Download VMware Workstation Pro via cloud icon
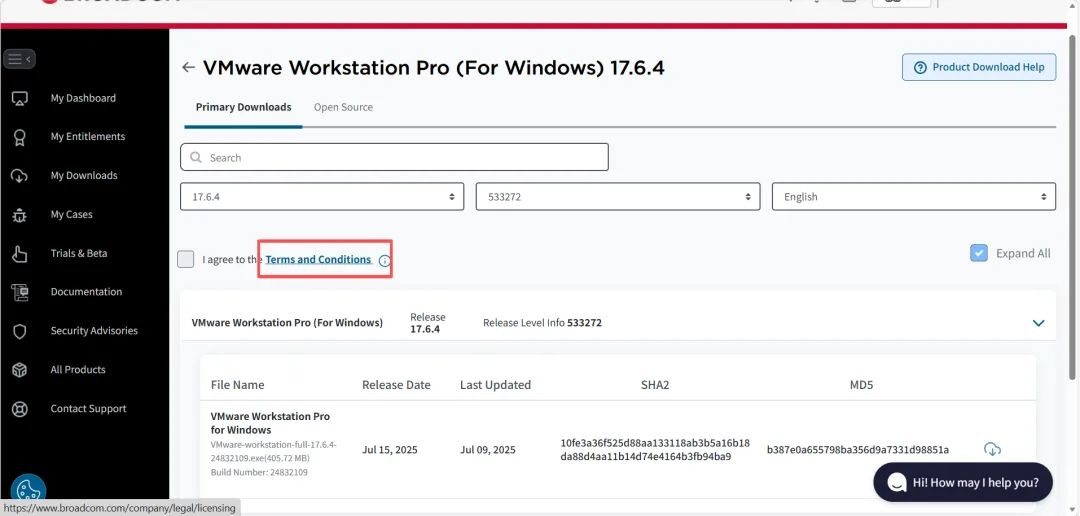The height and width of the screenshot is (516, 1080). [992, 450]
